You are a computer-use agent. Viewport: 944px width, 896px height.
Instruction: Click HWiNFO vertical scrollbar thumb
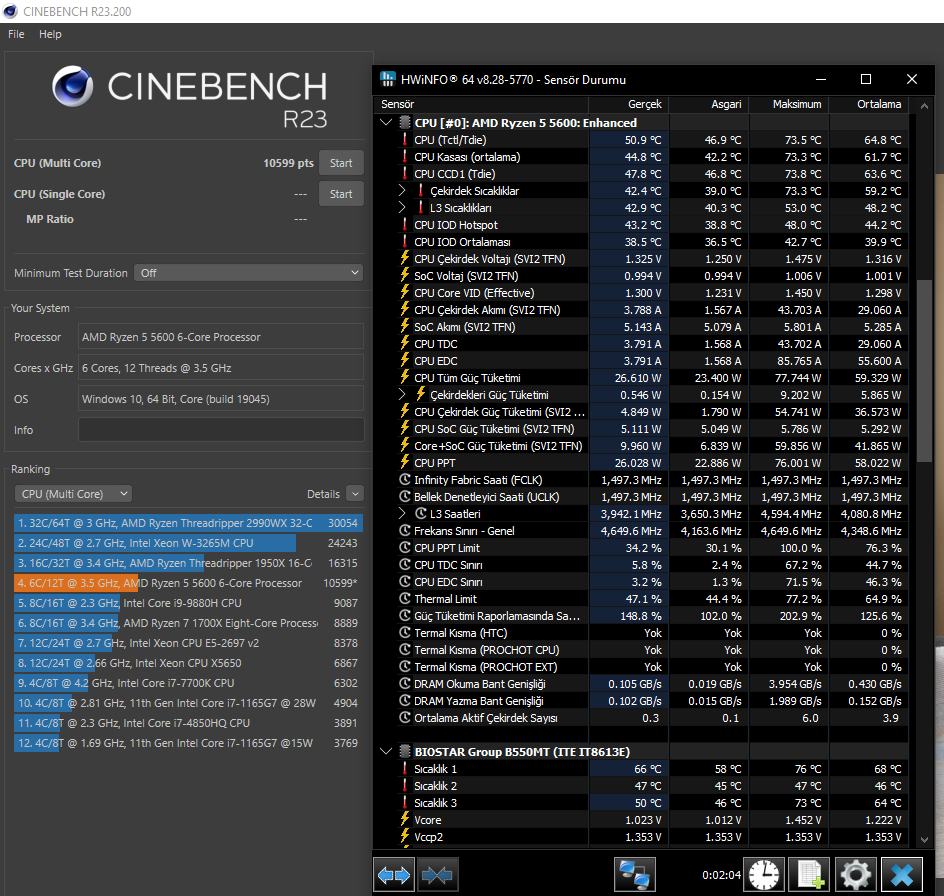click(924, 370)
